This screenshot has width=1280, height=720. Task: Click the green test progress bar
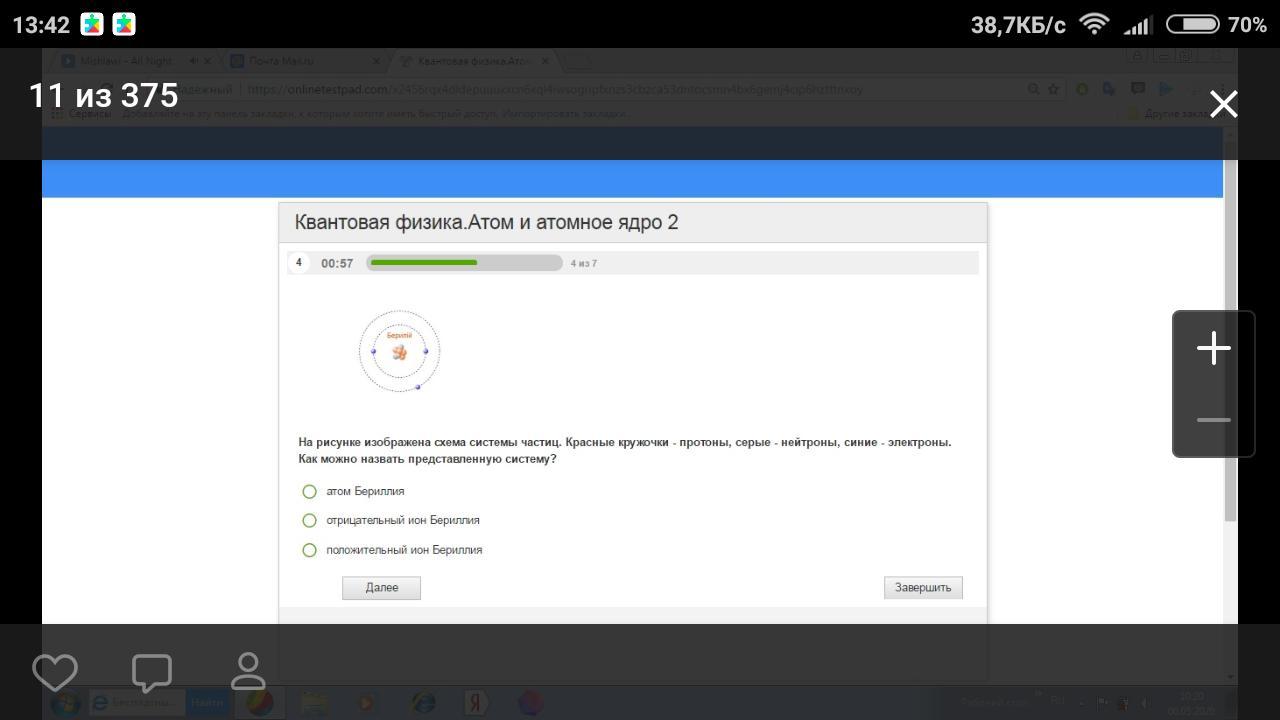pyautogui.click(x=464, y=263)
